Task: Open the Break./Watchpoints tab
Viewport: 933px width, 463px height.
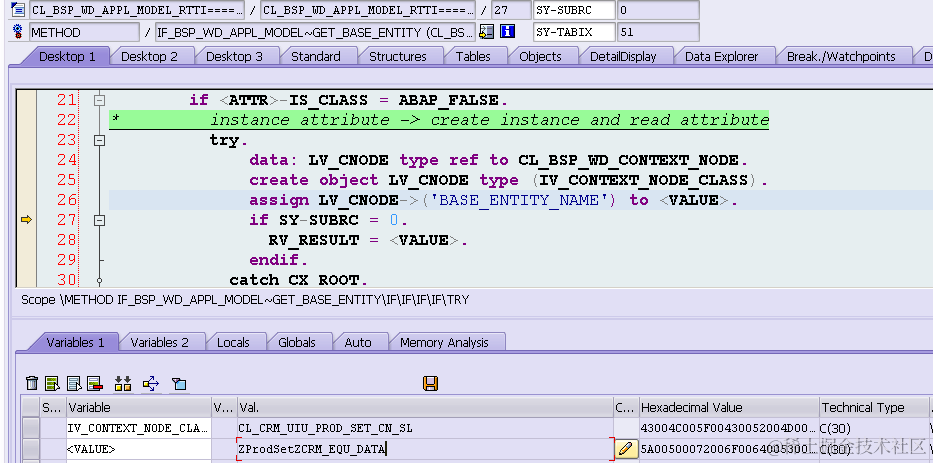Action: tap(841, 57)
